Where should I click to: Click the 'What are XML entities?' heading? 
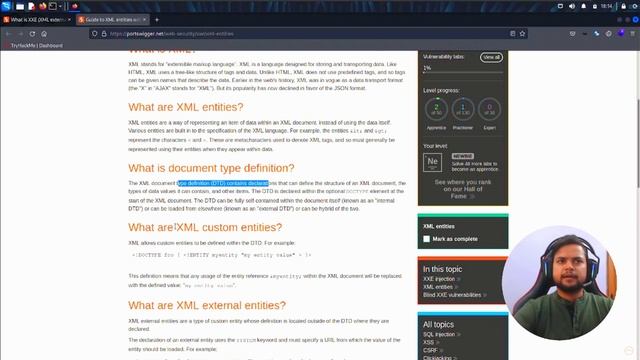click(186, 107)
